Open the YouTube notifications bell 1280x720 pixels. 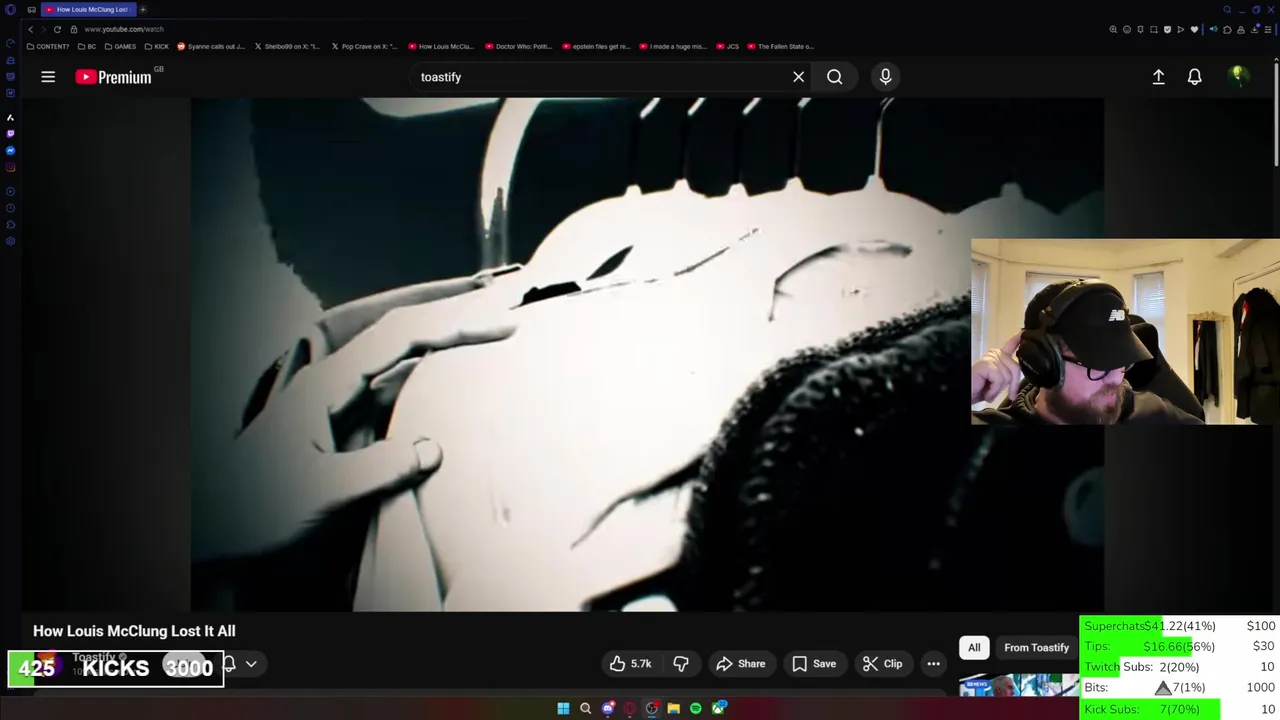[x=1194, y=77]
